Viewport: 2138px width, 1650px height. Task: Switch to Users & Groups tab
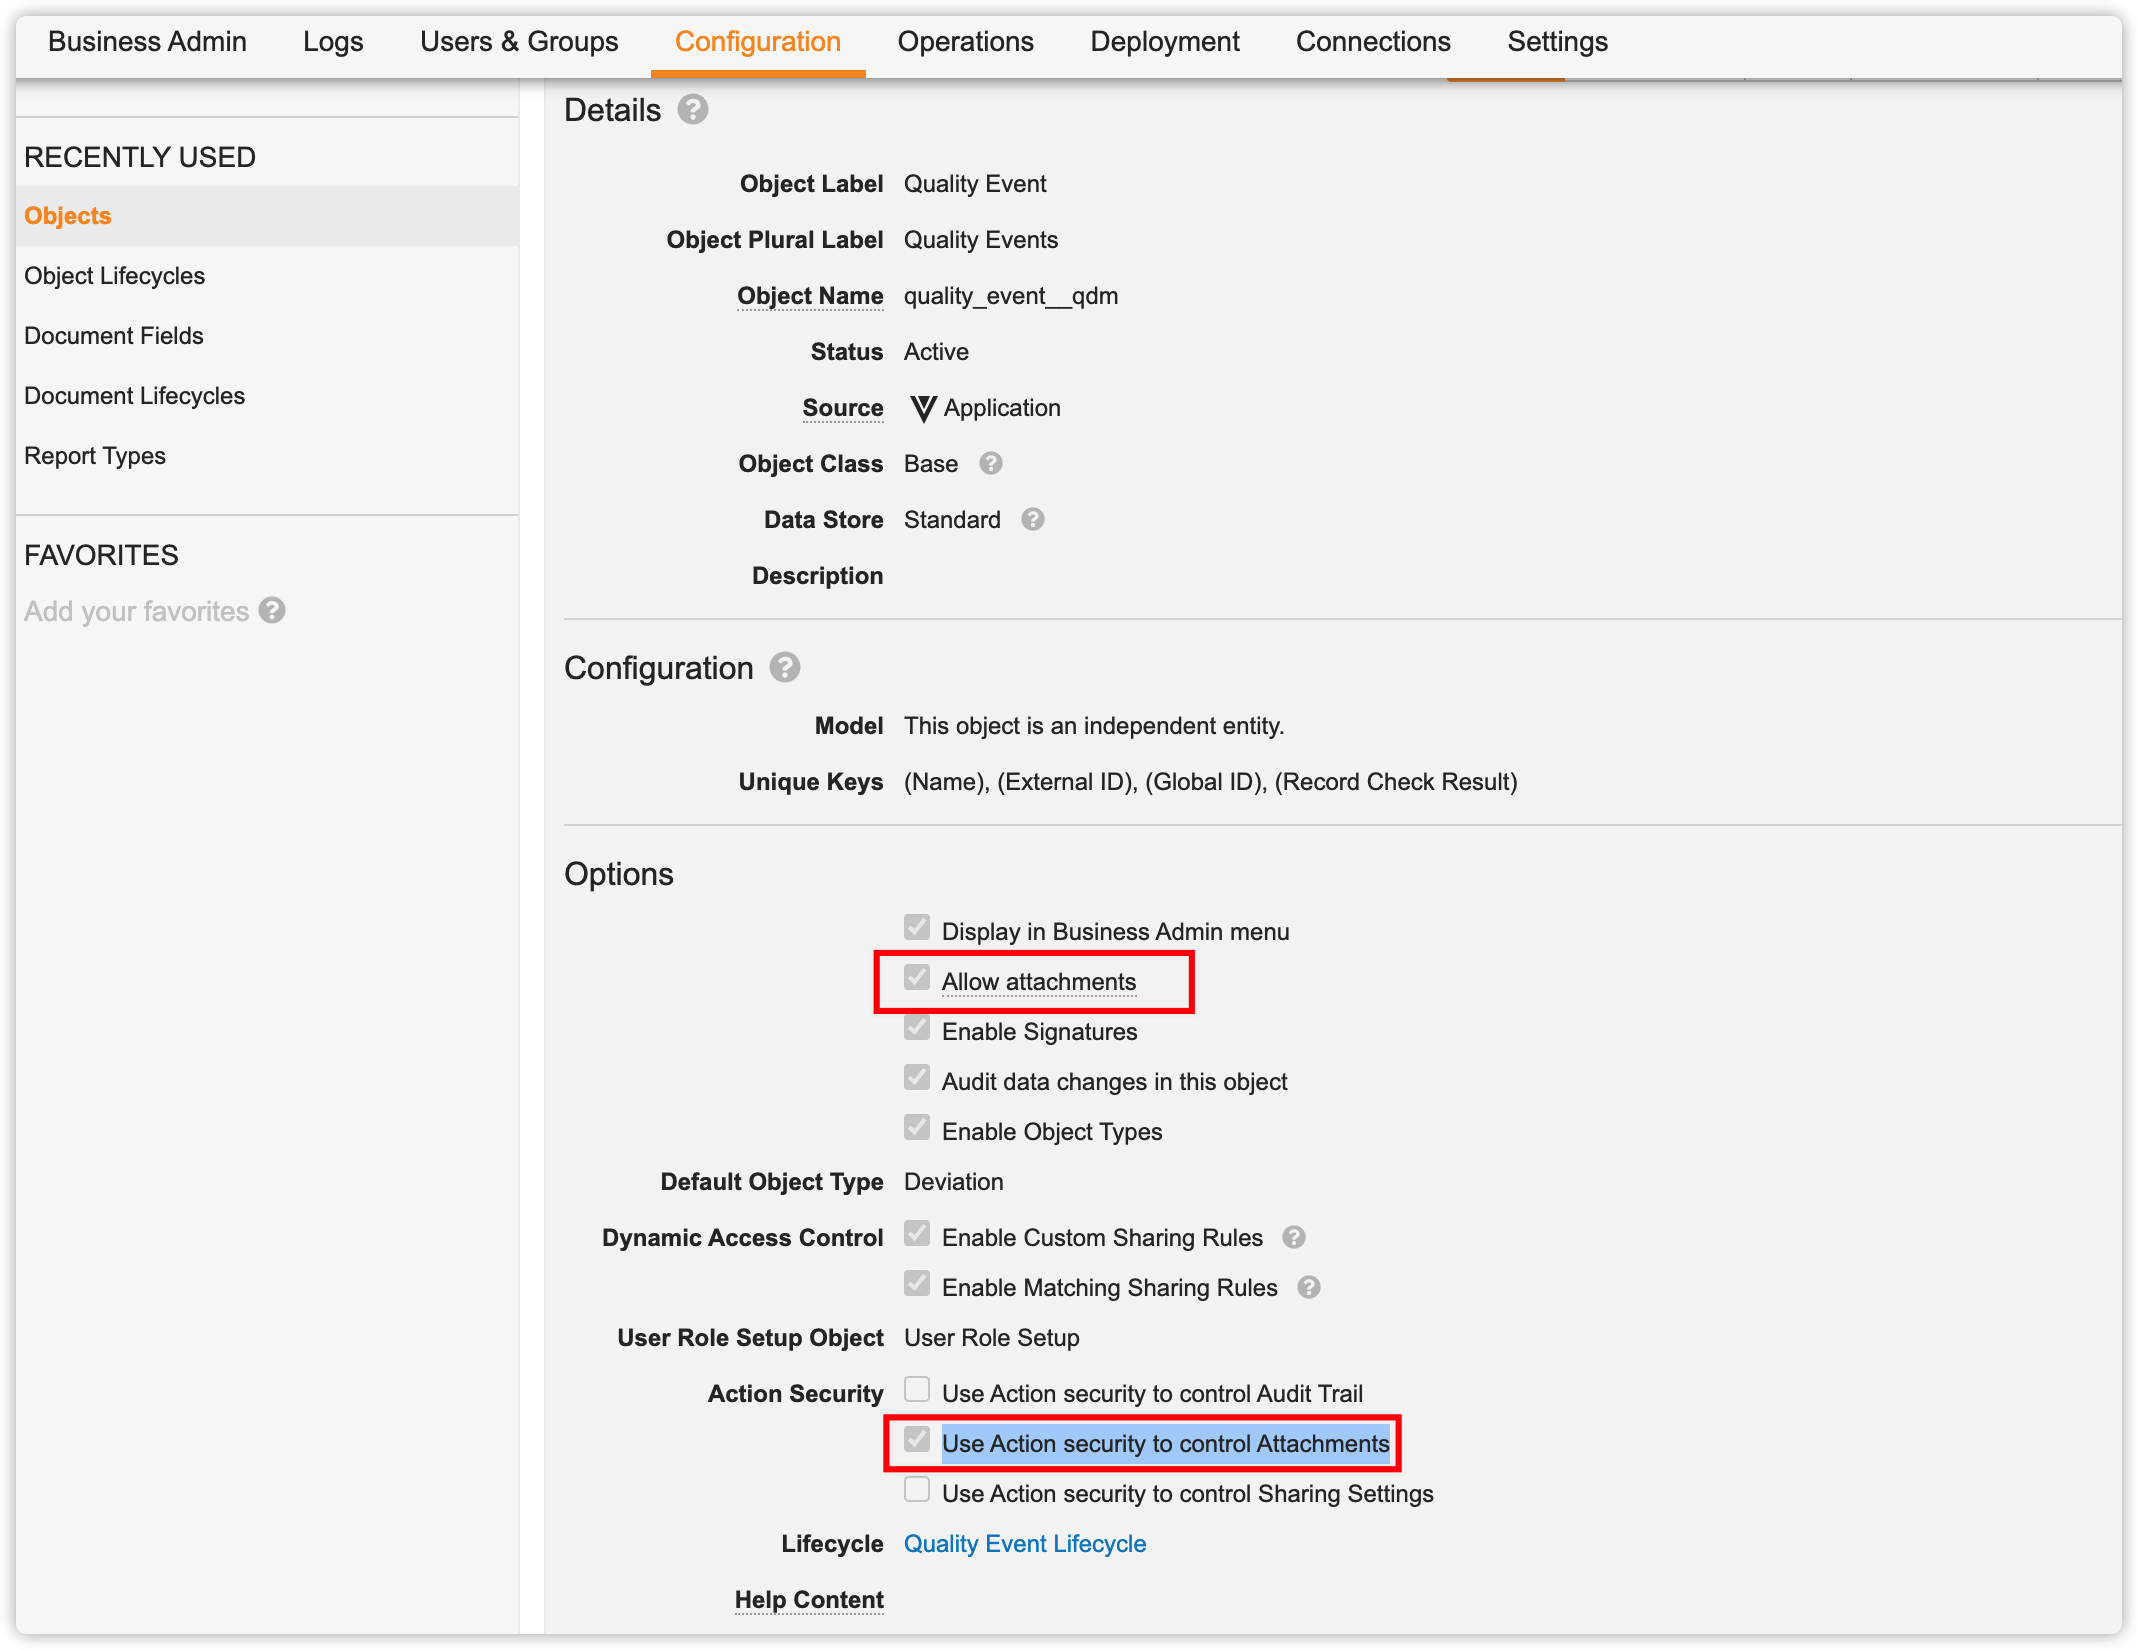click(518, 42)
